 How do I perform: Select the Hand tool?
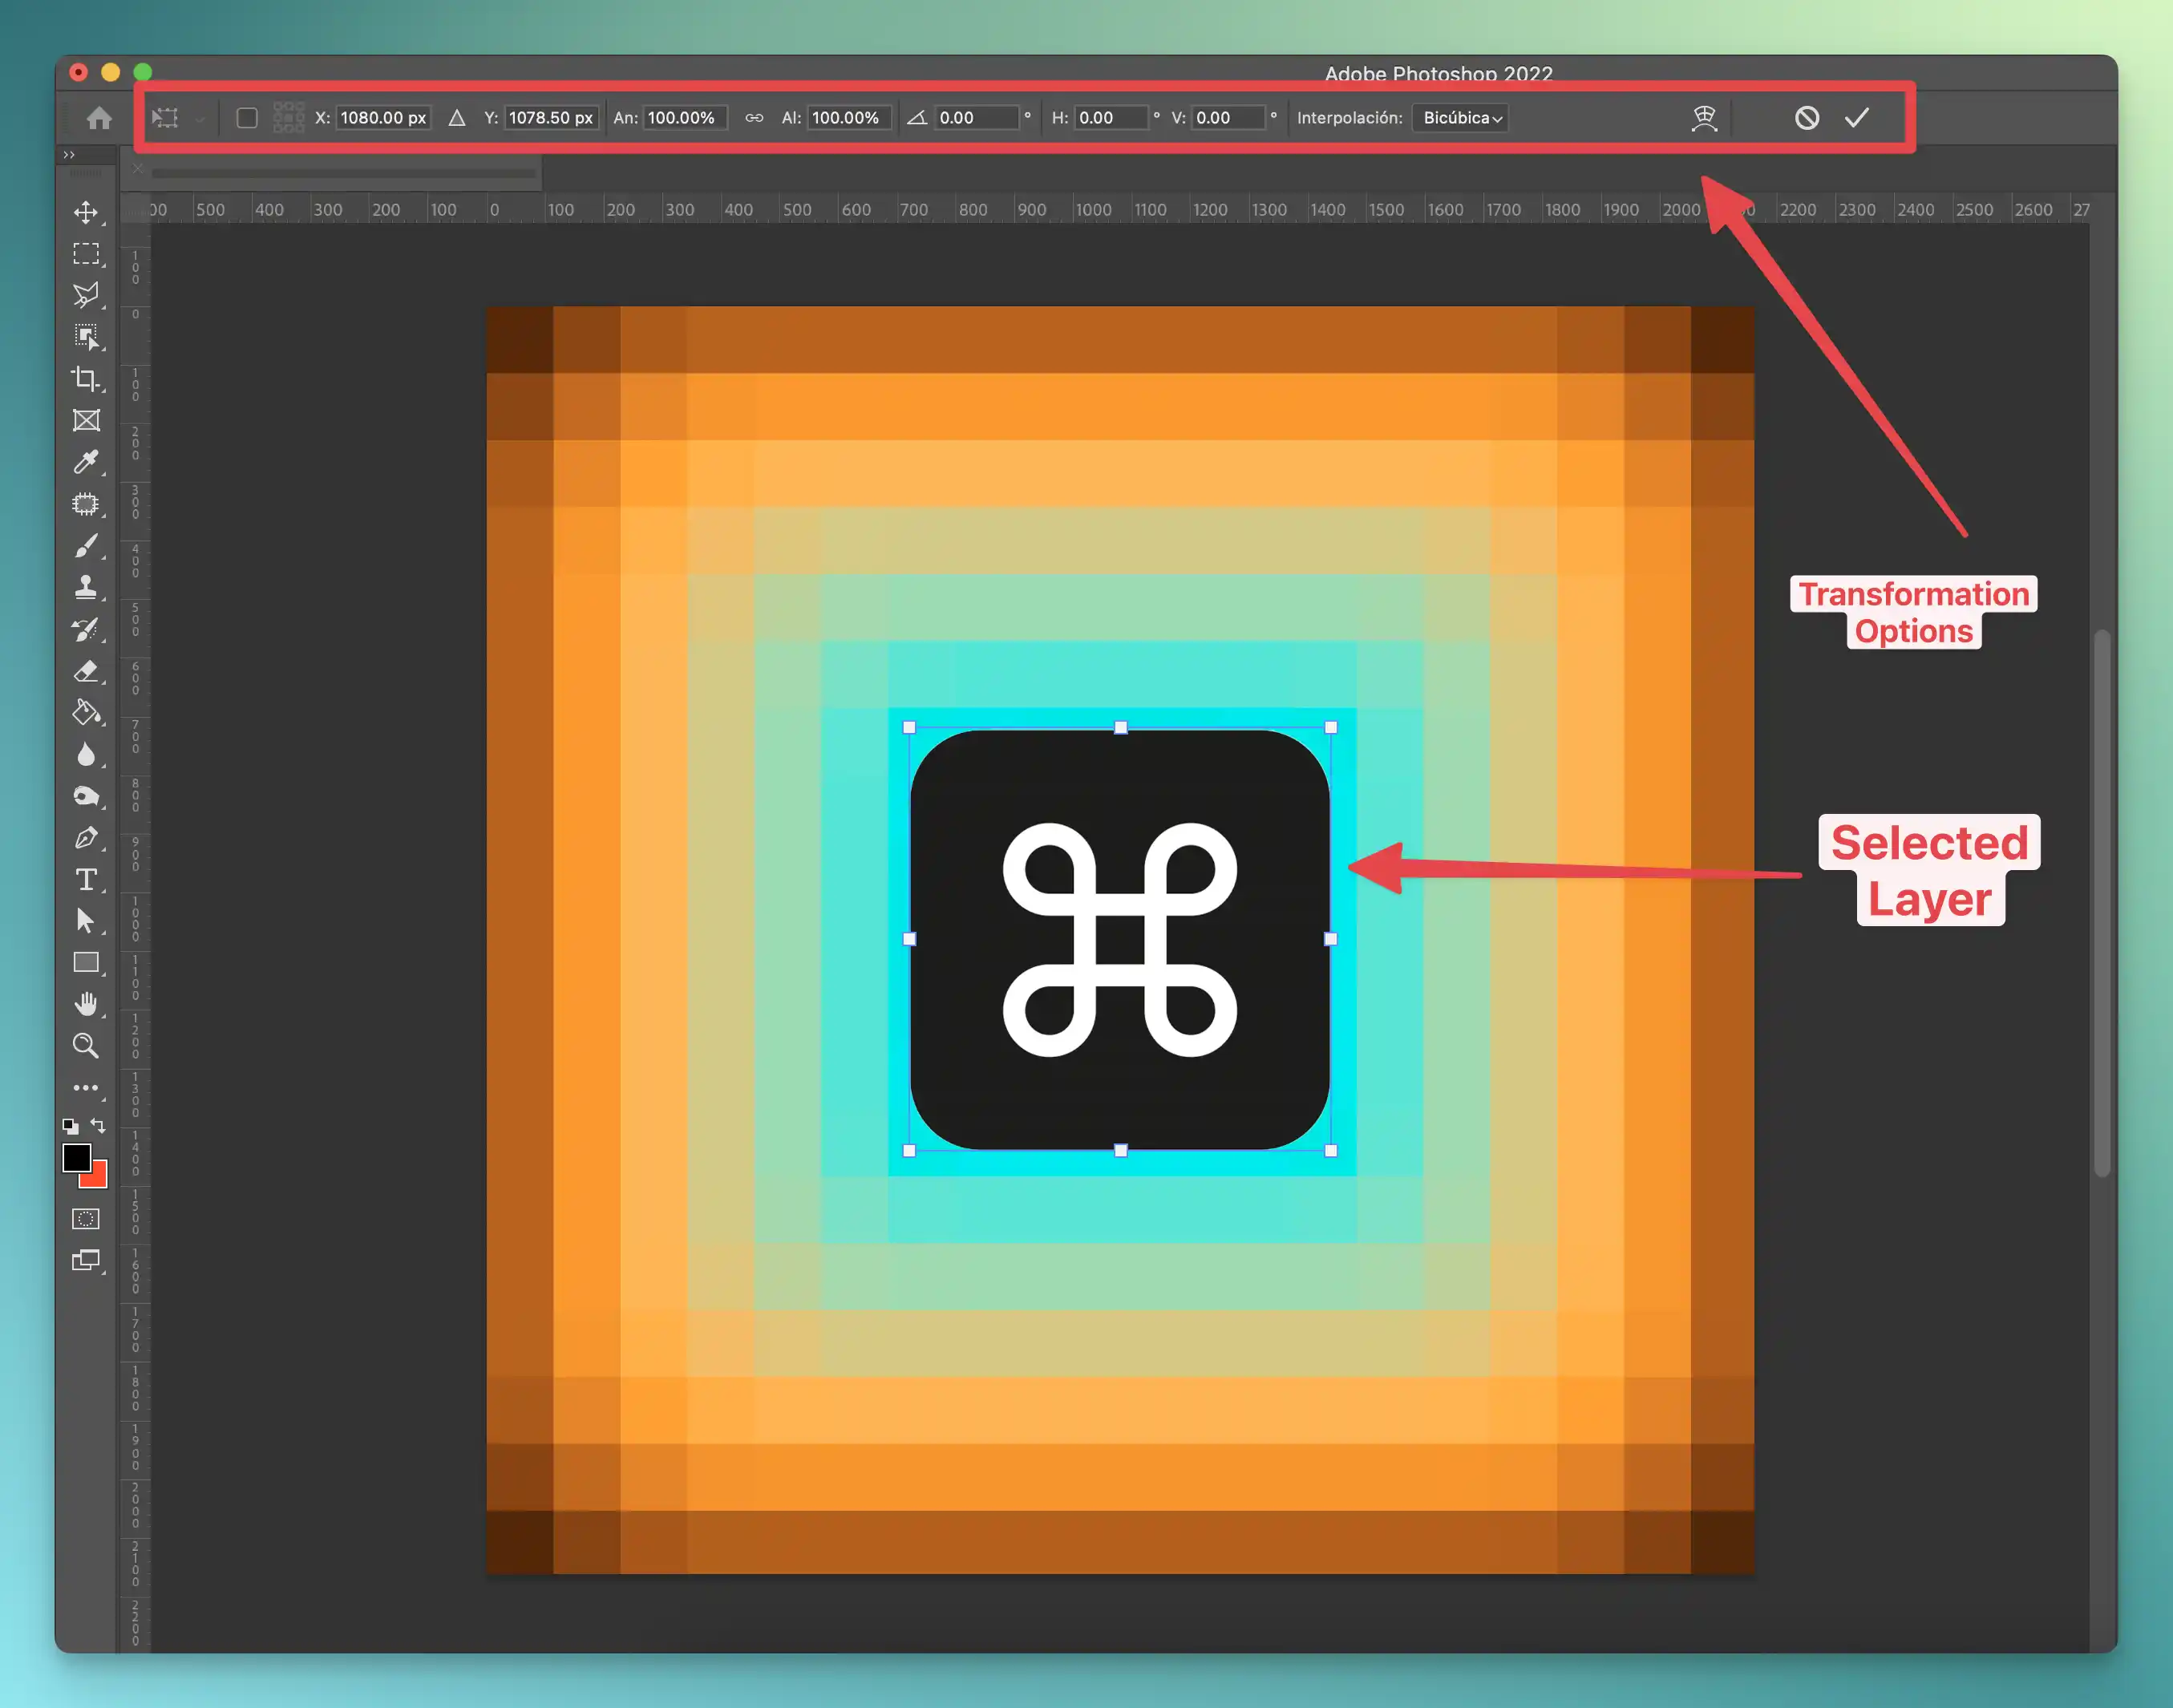coord(86,1004)
